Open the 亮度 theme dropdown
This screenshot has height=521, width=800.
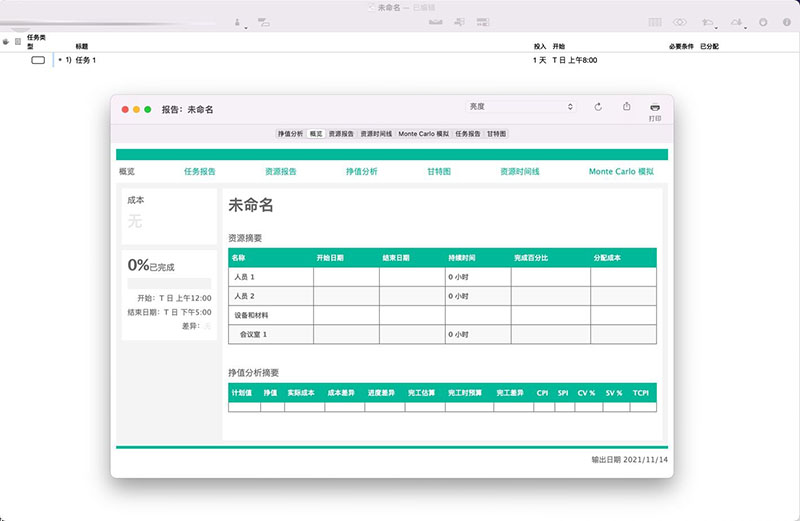point(521,107)
